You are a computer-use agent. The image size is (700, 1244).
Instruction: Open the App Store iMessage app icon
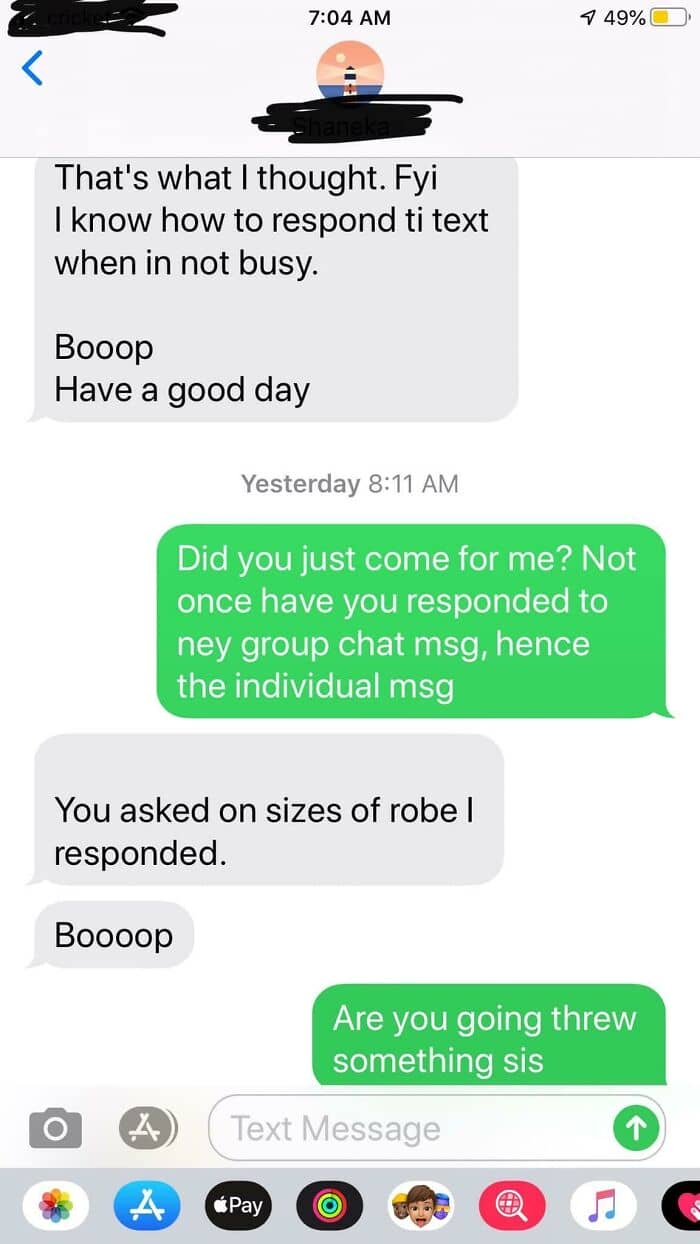tap(147, 1206)
